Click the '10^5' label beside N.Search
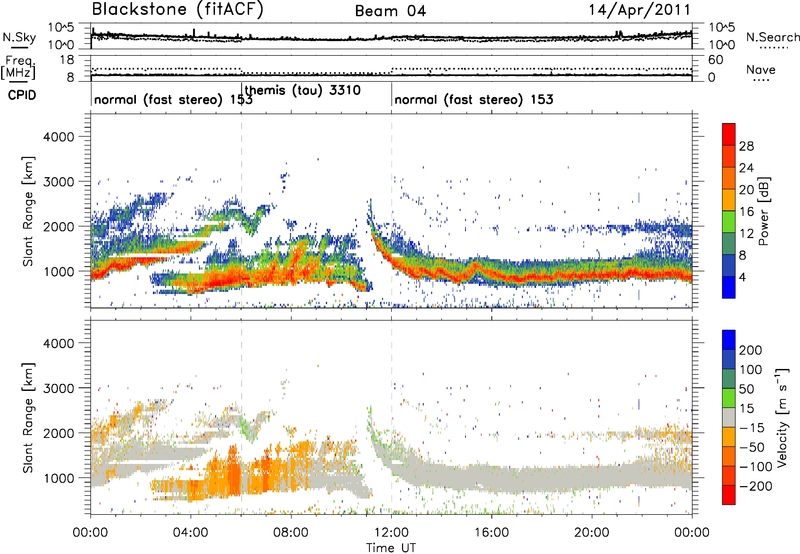 coord(722,27)
